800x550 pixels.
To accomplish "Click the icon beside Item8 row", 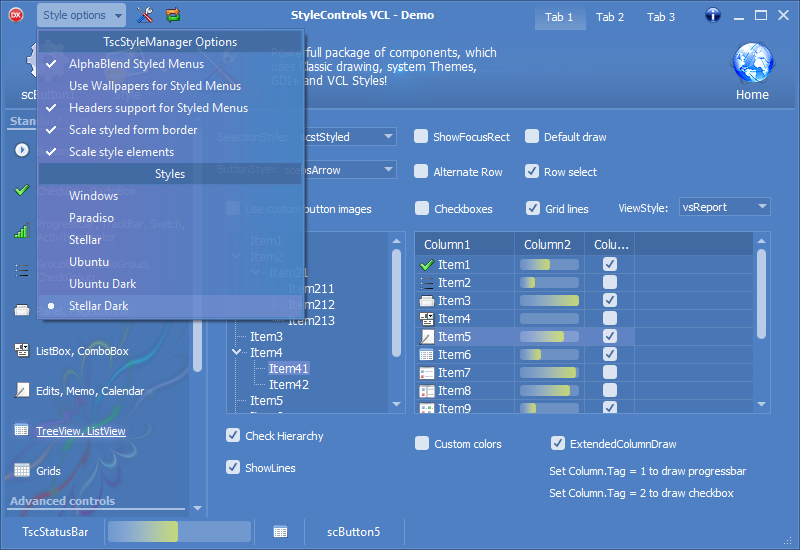I will 427,391.
